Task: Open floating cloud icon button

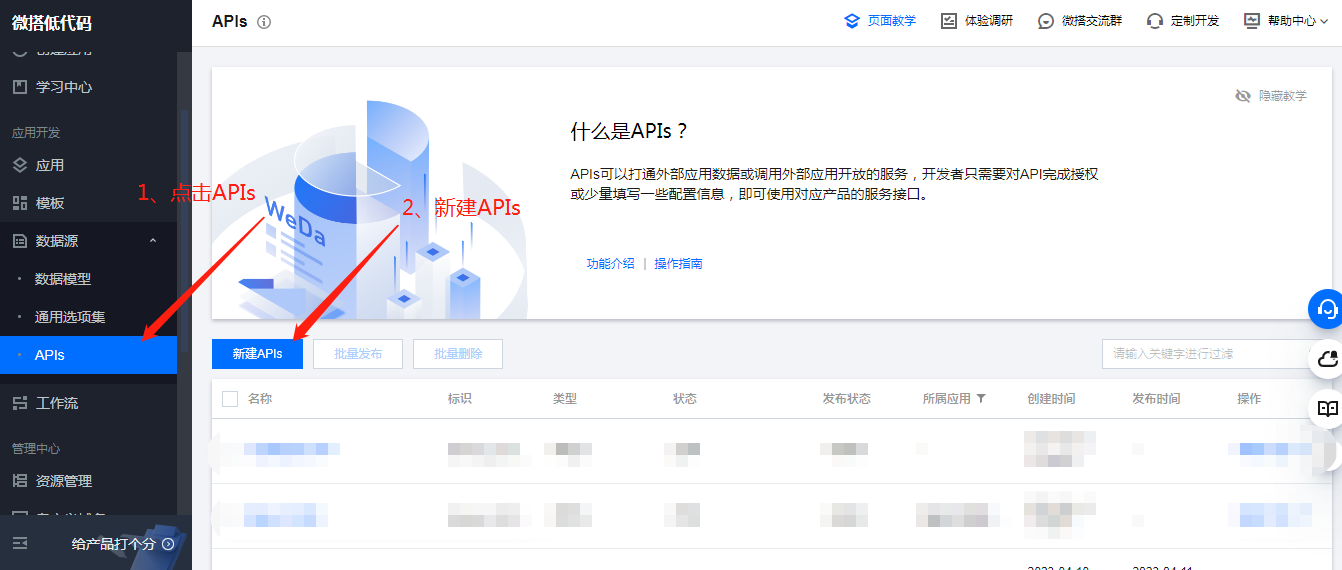Action: (x=1327, y=359)
